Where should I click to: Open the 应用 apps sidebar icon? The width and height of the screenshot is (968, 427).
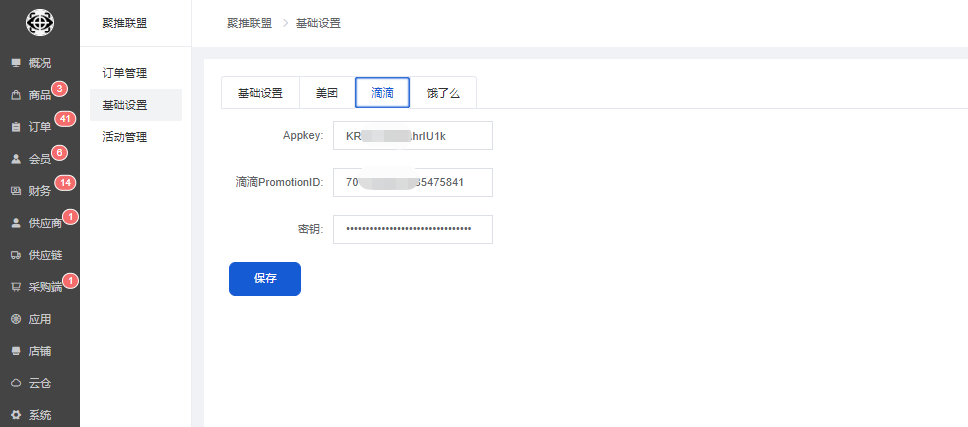(16, 319)
